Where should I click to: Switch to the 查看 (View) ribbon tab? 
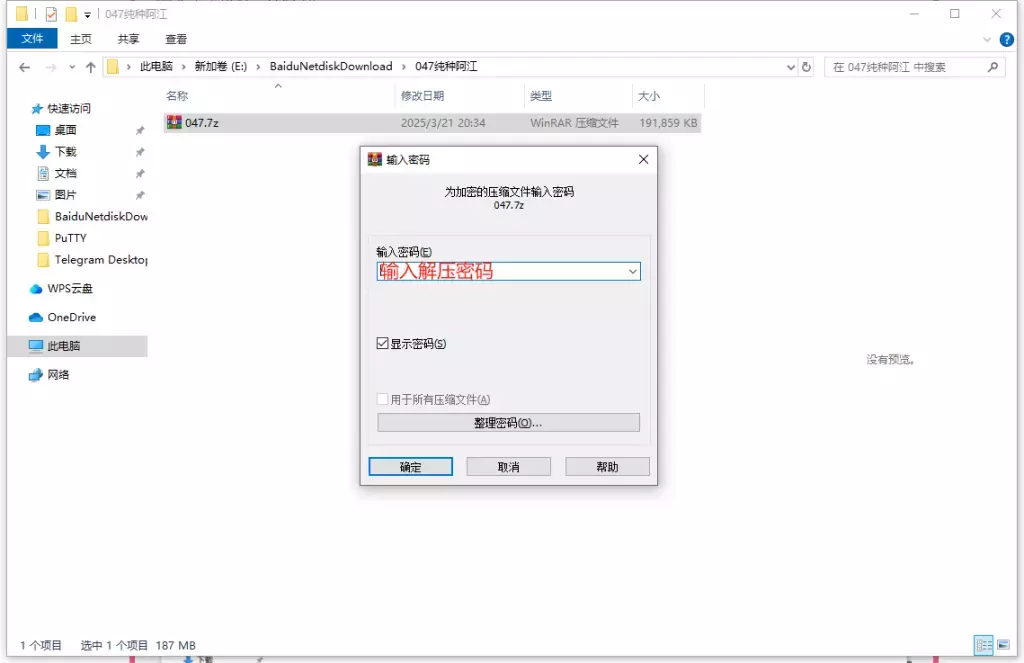174,39
